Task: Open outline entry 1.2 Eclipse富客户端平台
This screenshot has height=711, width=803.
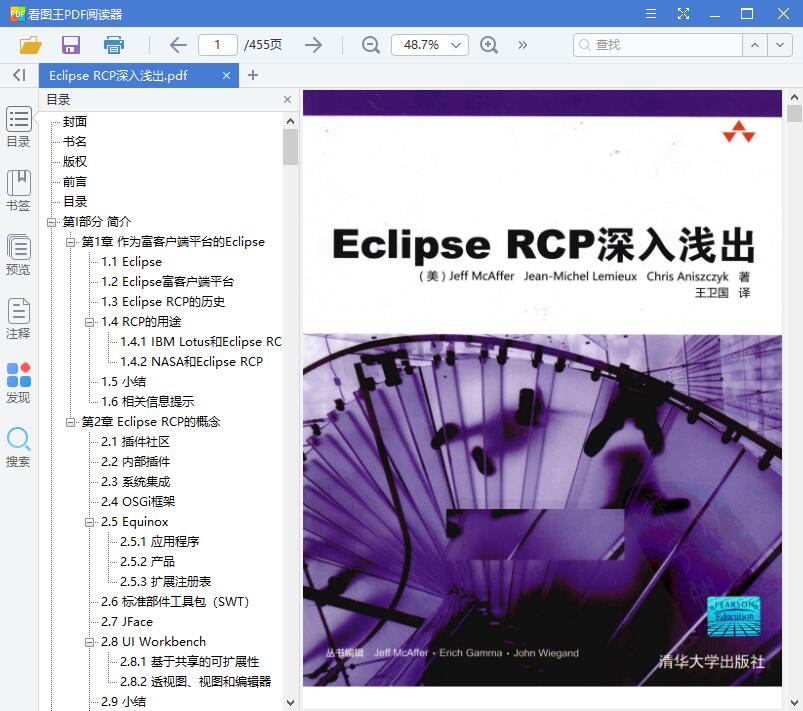Action: (167, 282)
